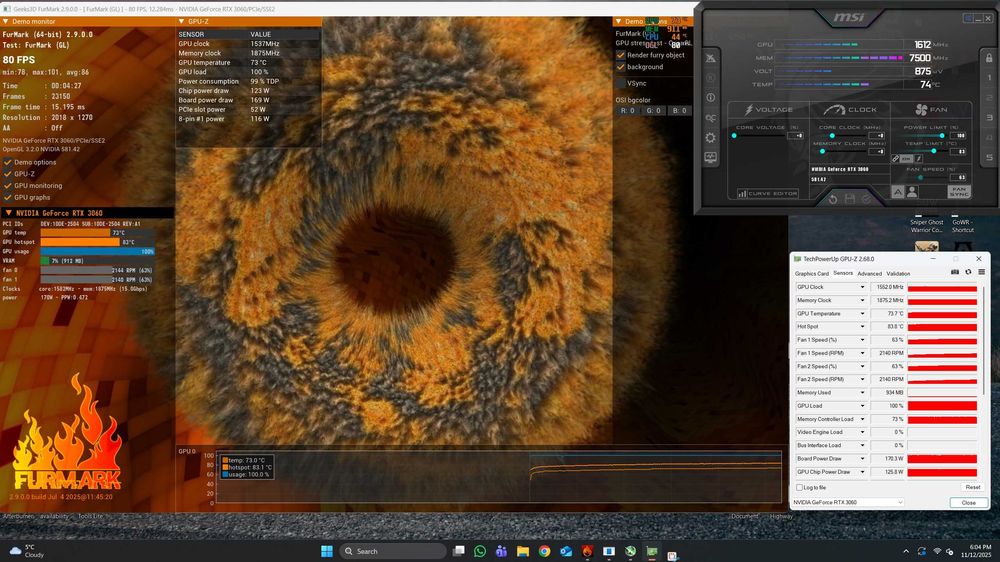Click the GPU-Z screenshot camera icon
Image resolution: width=1000 pixels, height=562 pixels.
point(955,272)
